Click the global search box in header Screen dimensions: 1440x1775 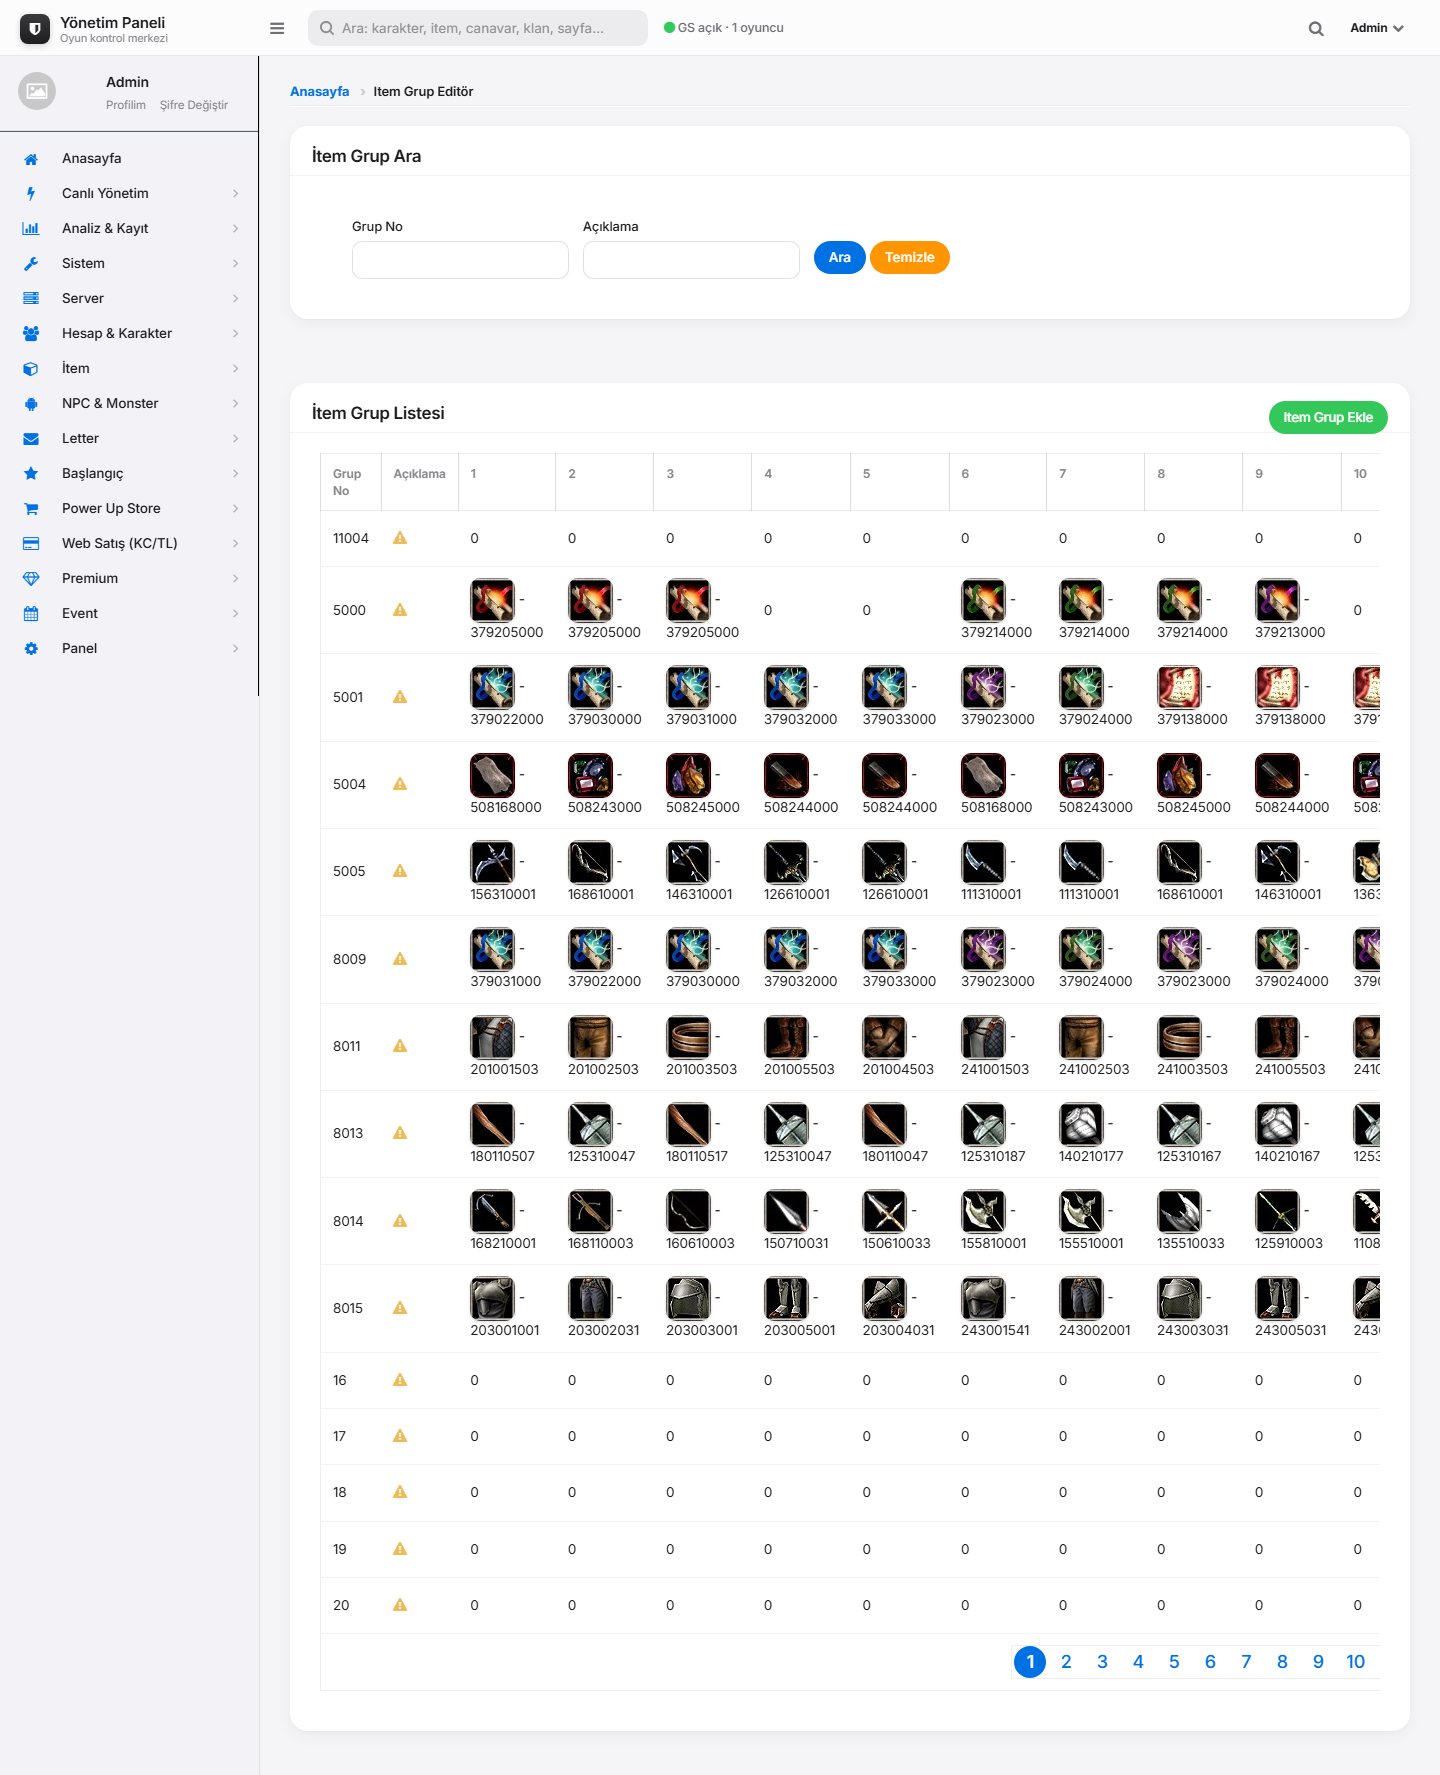(478, 28)
